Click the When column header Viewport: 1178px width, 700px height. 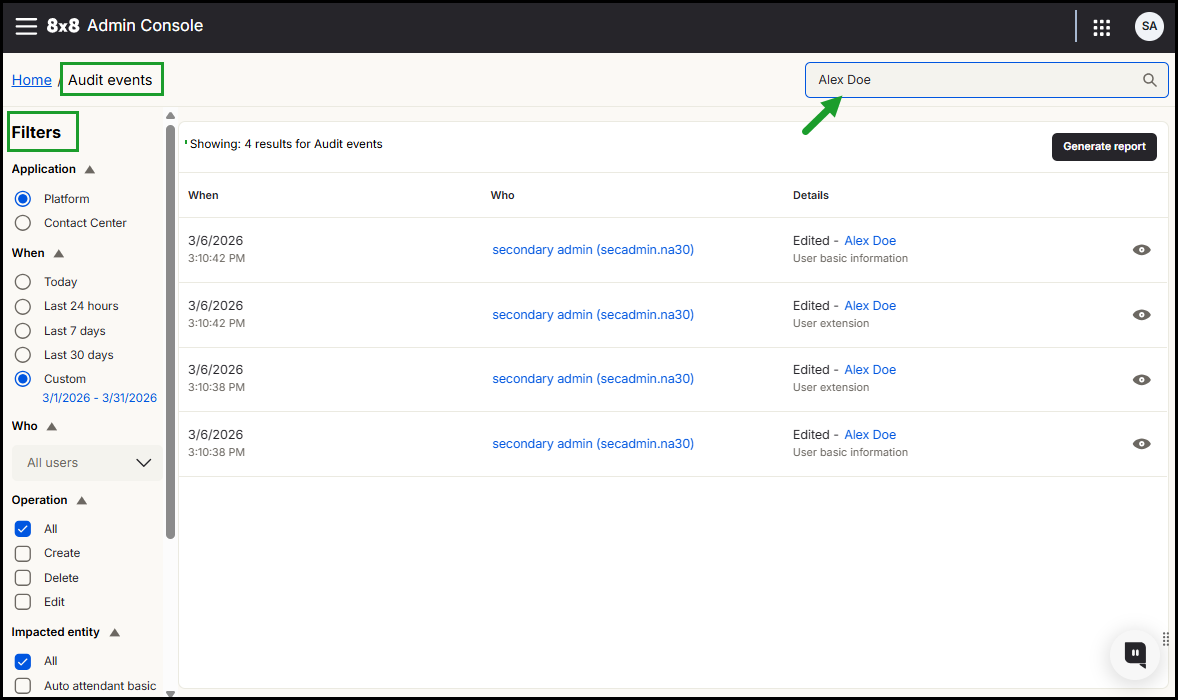[203, 195]
